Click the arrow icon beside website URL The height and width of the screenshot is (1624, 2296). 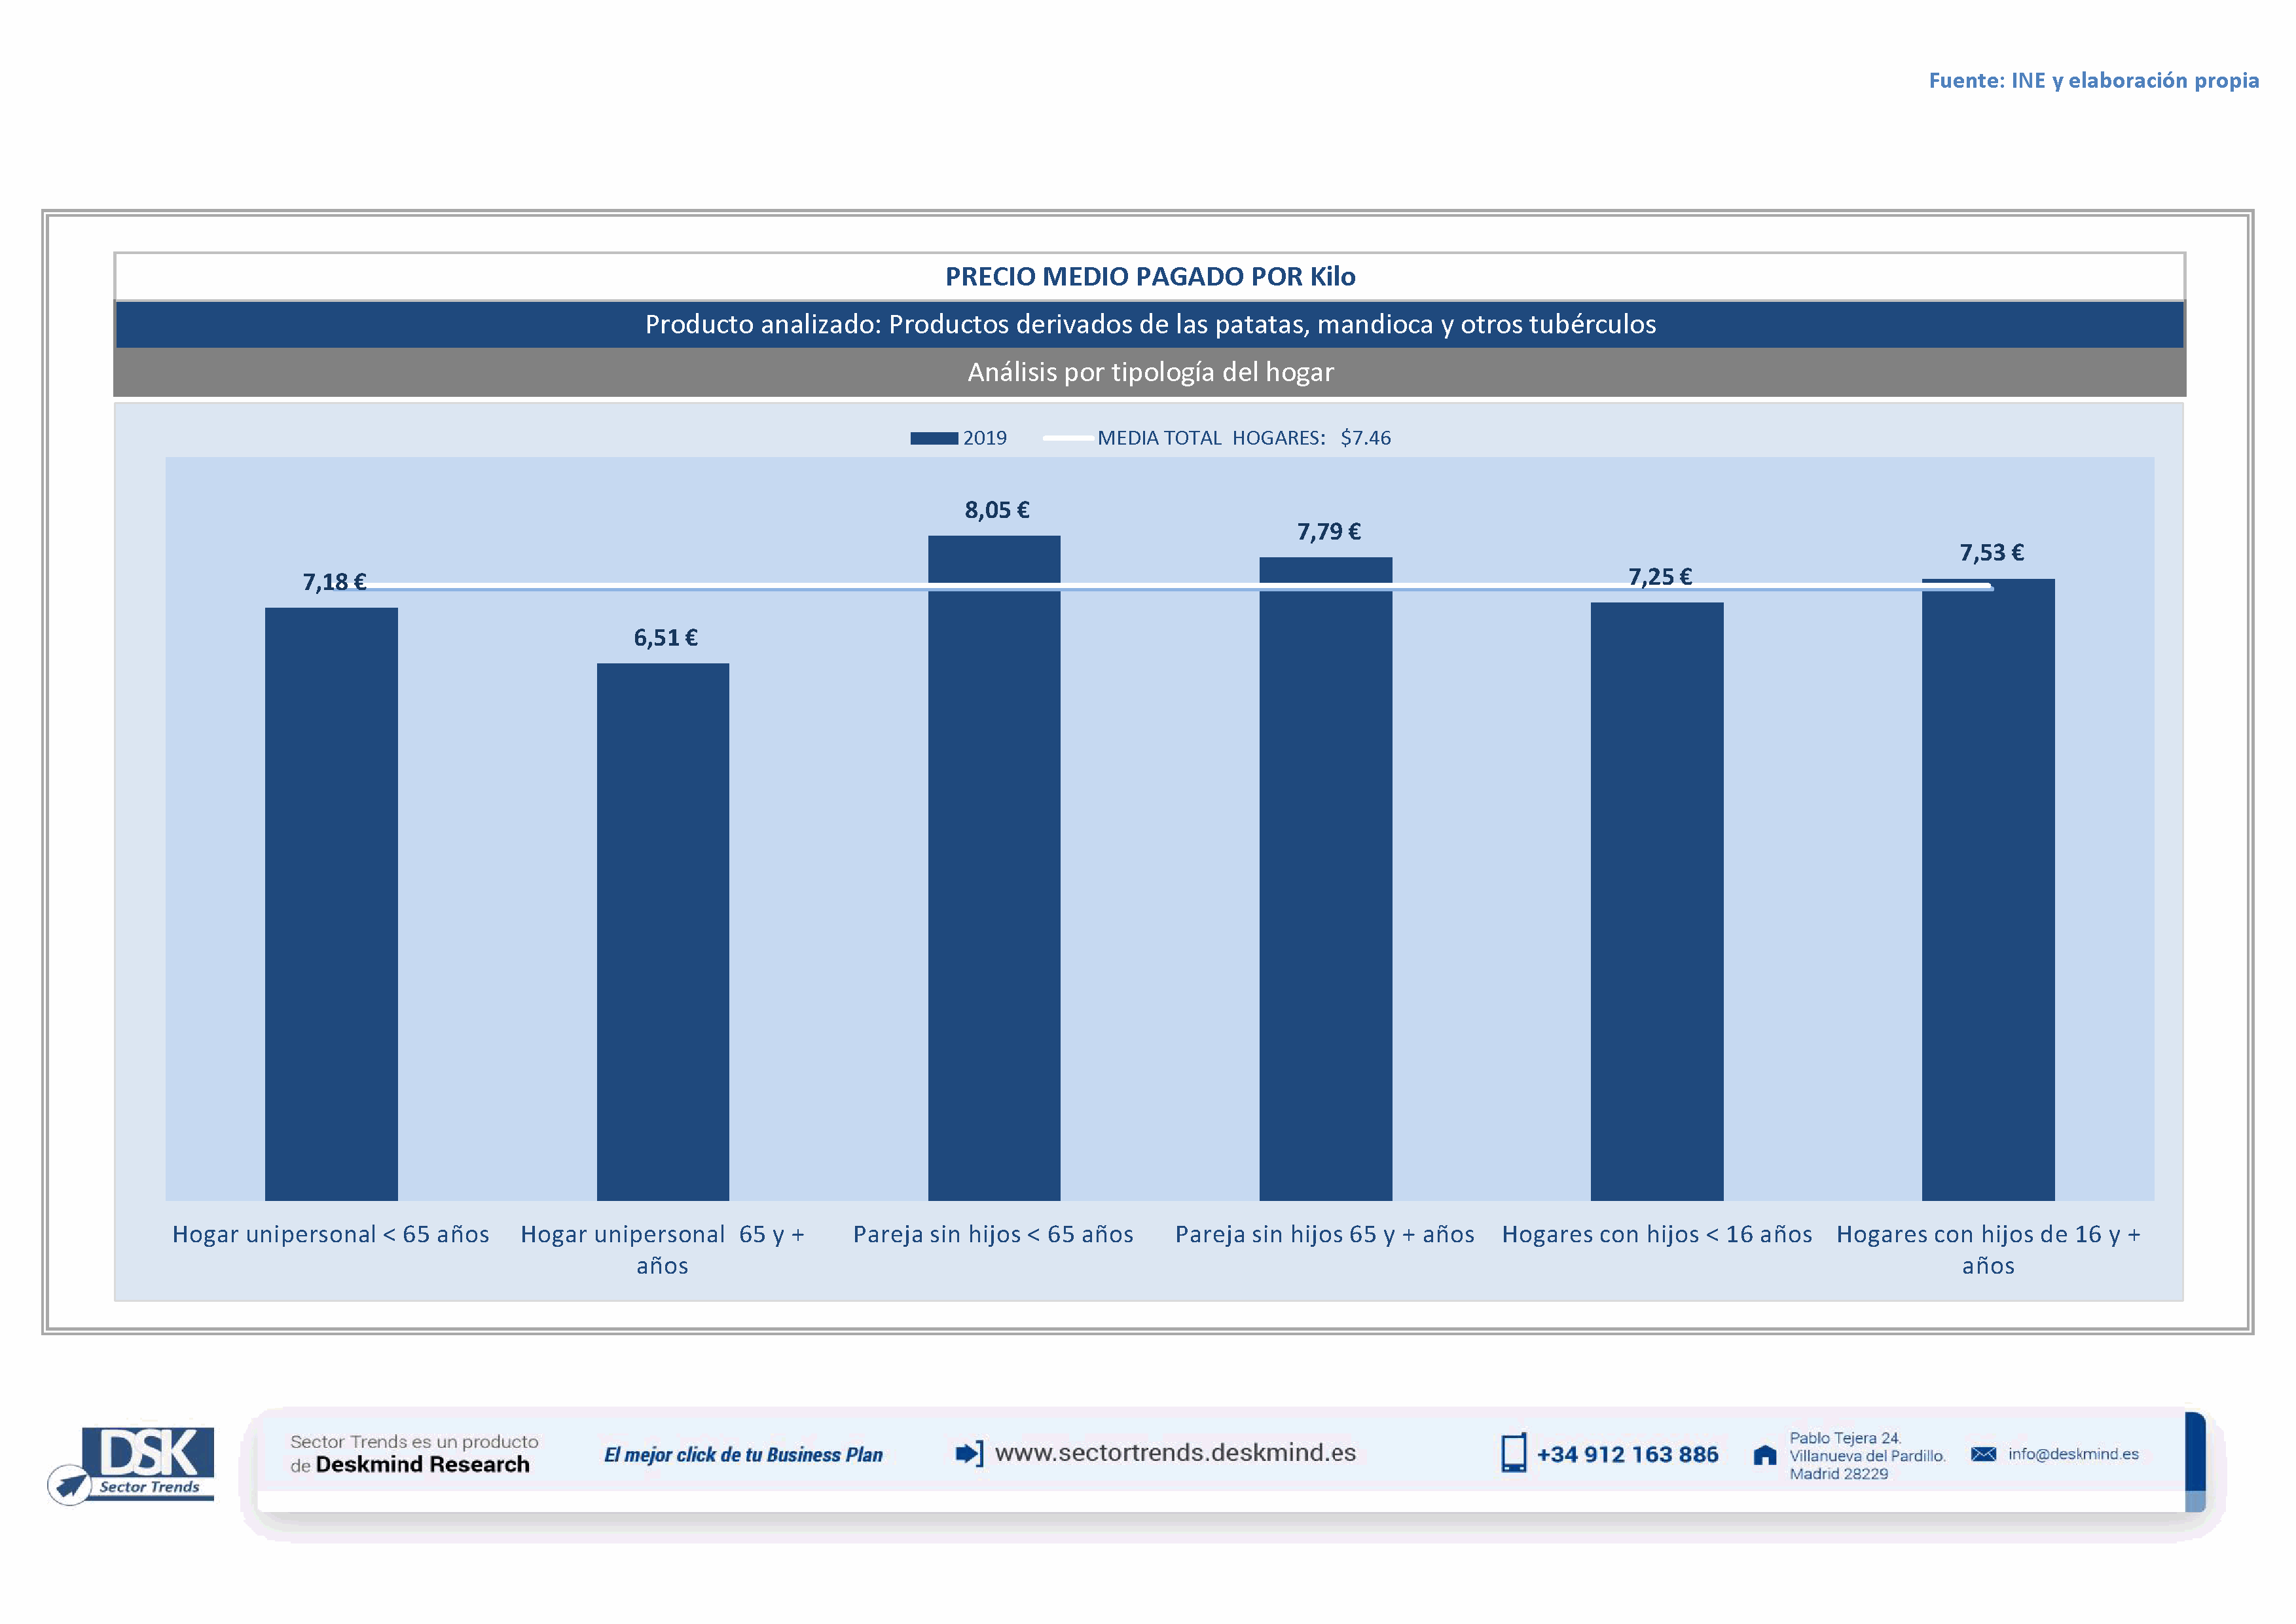click(x=969, y=1453)
